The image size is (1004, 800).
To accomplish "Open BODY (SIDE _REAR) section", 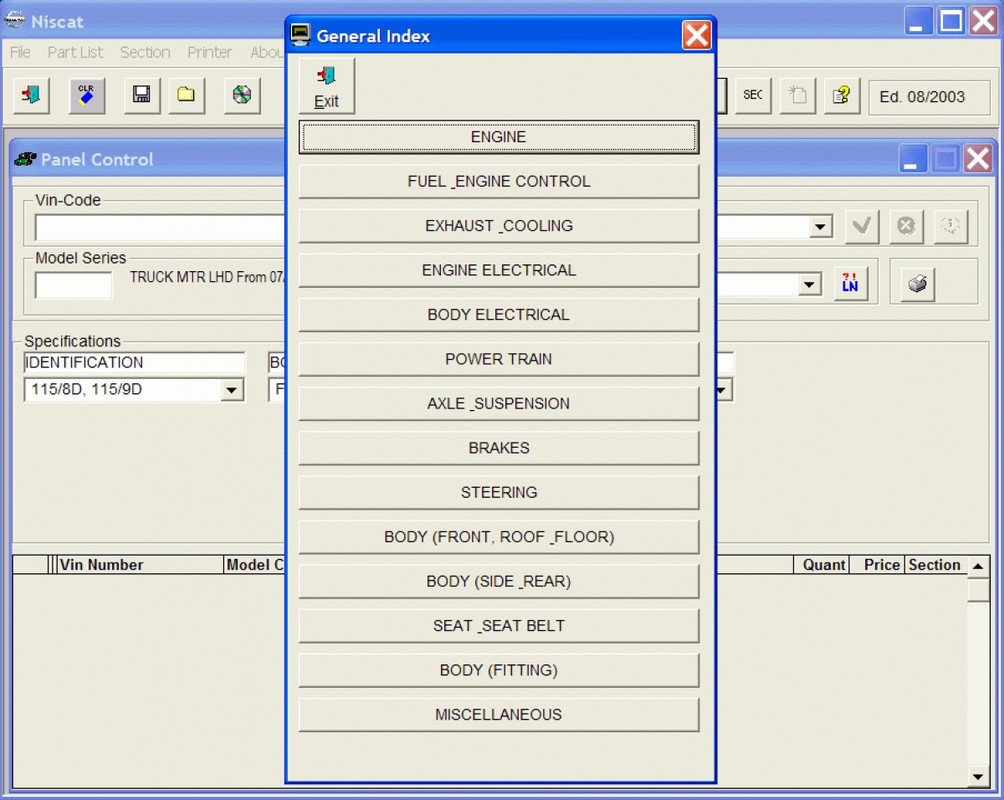I will [x=499, y=581].
